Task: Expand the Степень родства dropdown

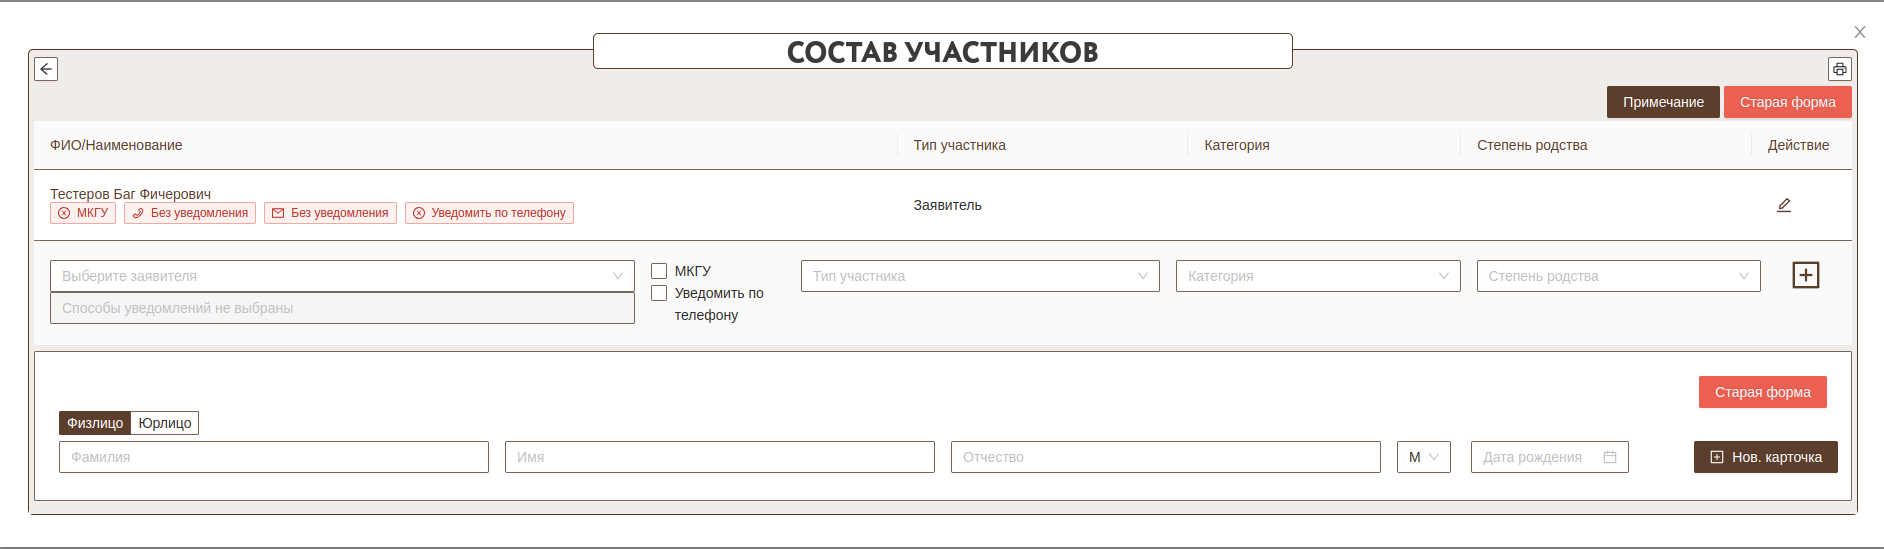Action: [x=1617, y=276]
